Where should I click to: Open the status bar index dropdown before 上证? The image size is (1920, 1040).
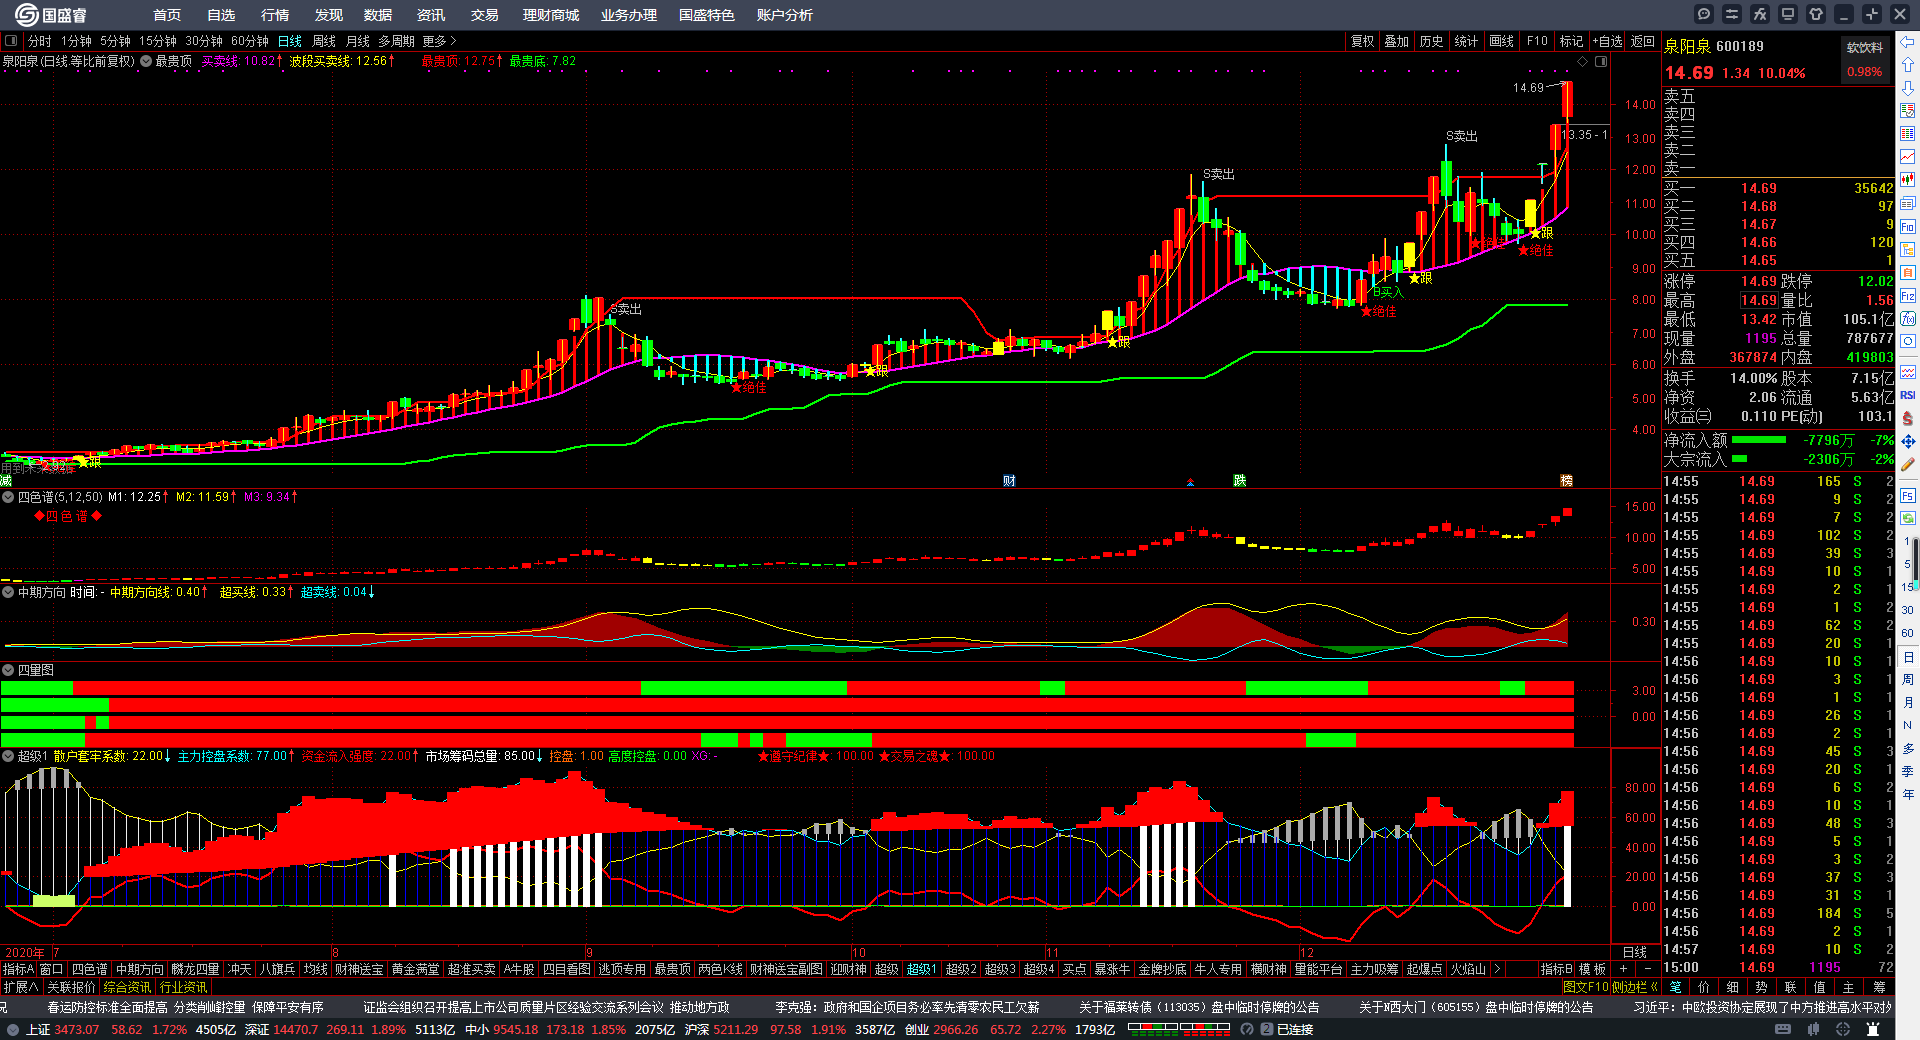12,1029
